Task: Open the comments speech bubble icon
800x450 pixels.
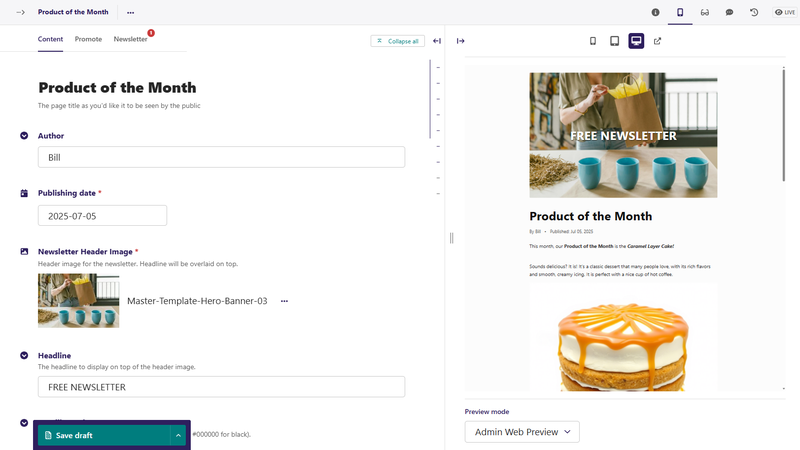Action: point(729,12)
